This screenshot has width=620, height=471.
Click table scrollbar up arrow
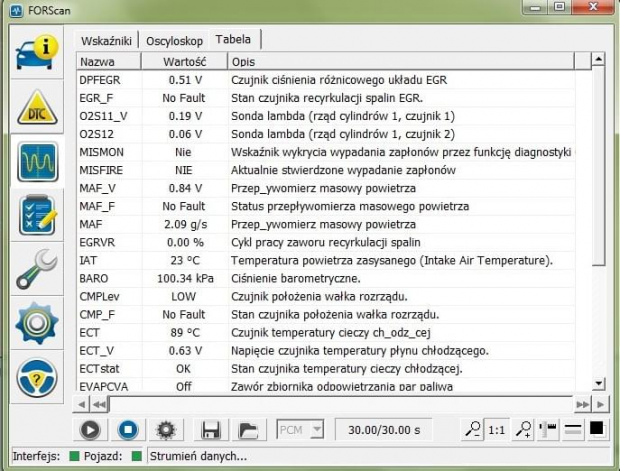[598, 59]
